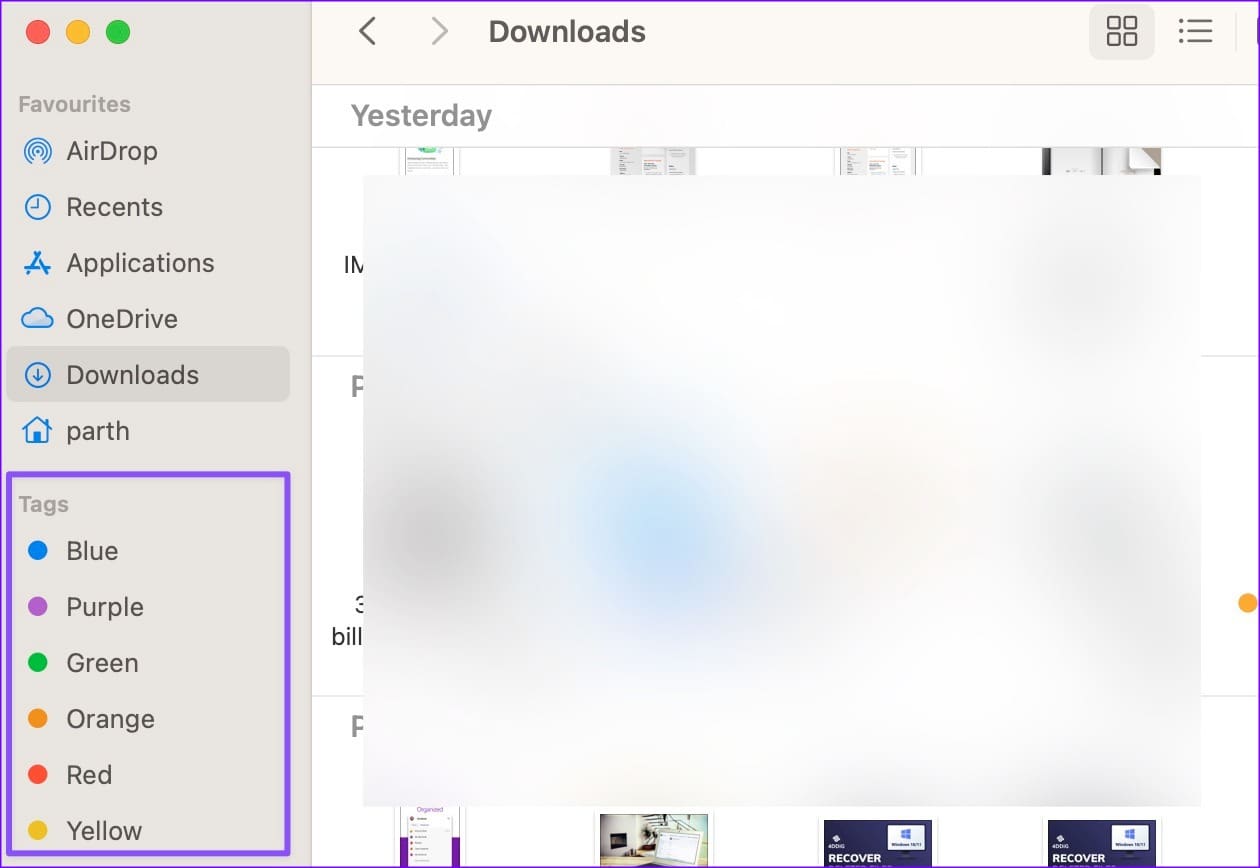Filter files by the Purple tag
The image size is (1260, 868).
pos(147,607)
